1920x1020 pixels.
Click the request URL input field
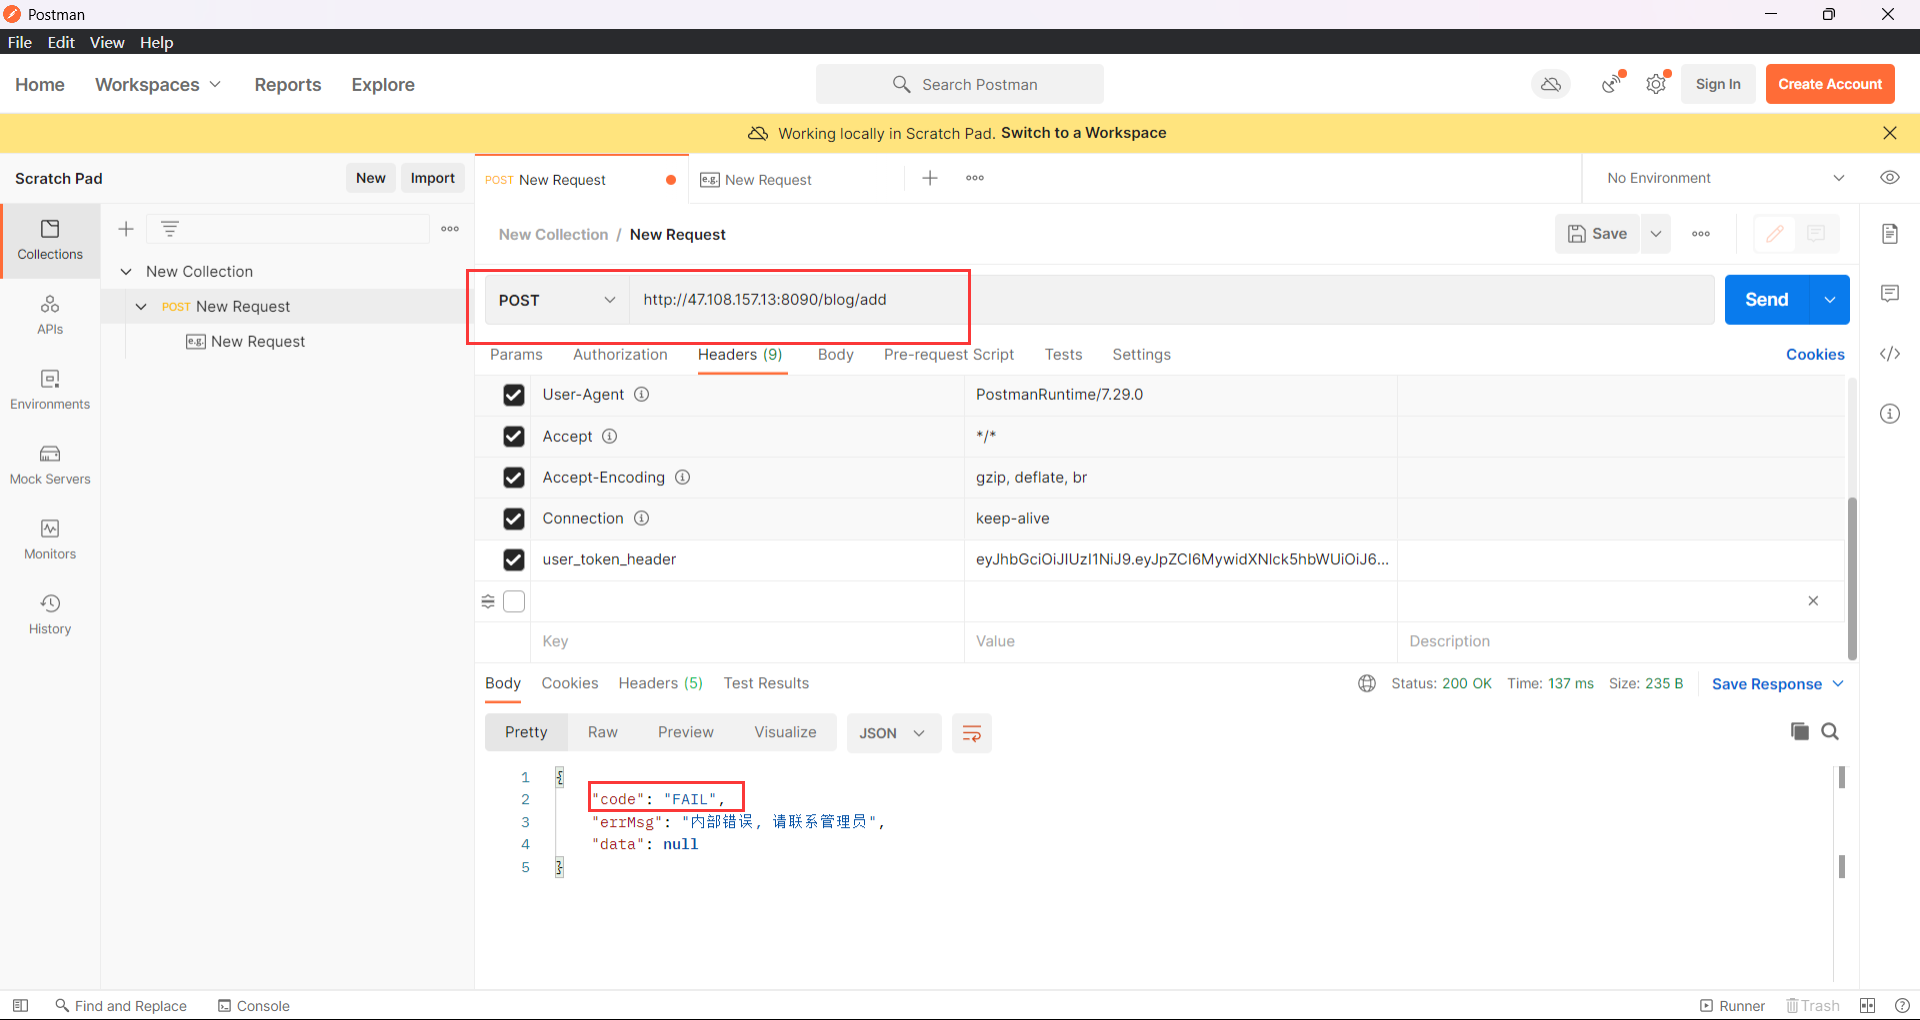(1172, 300)
